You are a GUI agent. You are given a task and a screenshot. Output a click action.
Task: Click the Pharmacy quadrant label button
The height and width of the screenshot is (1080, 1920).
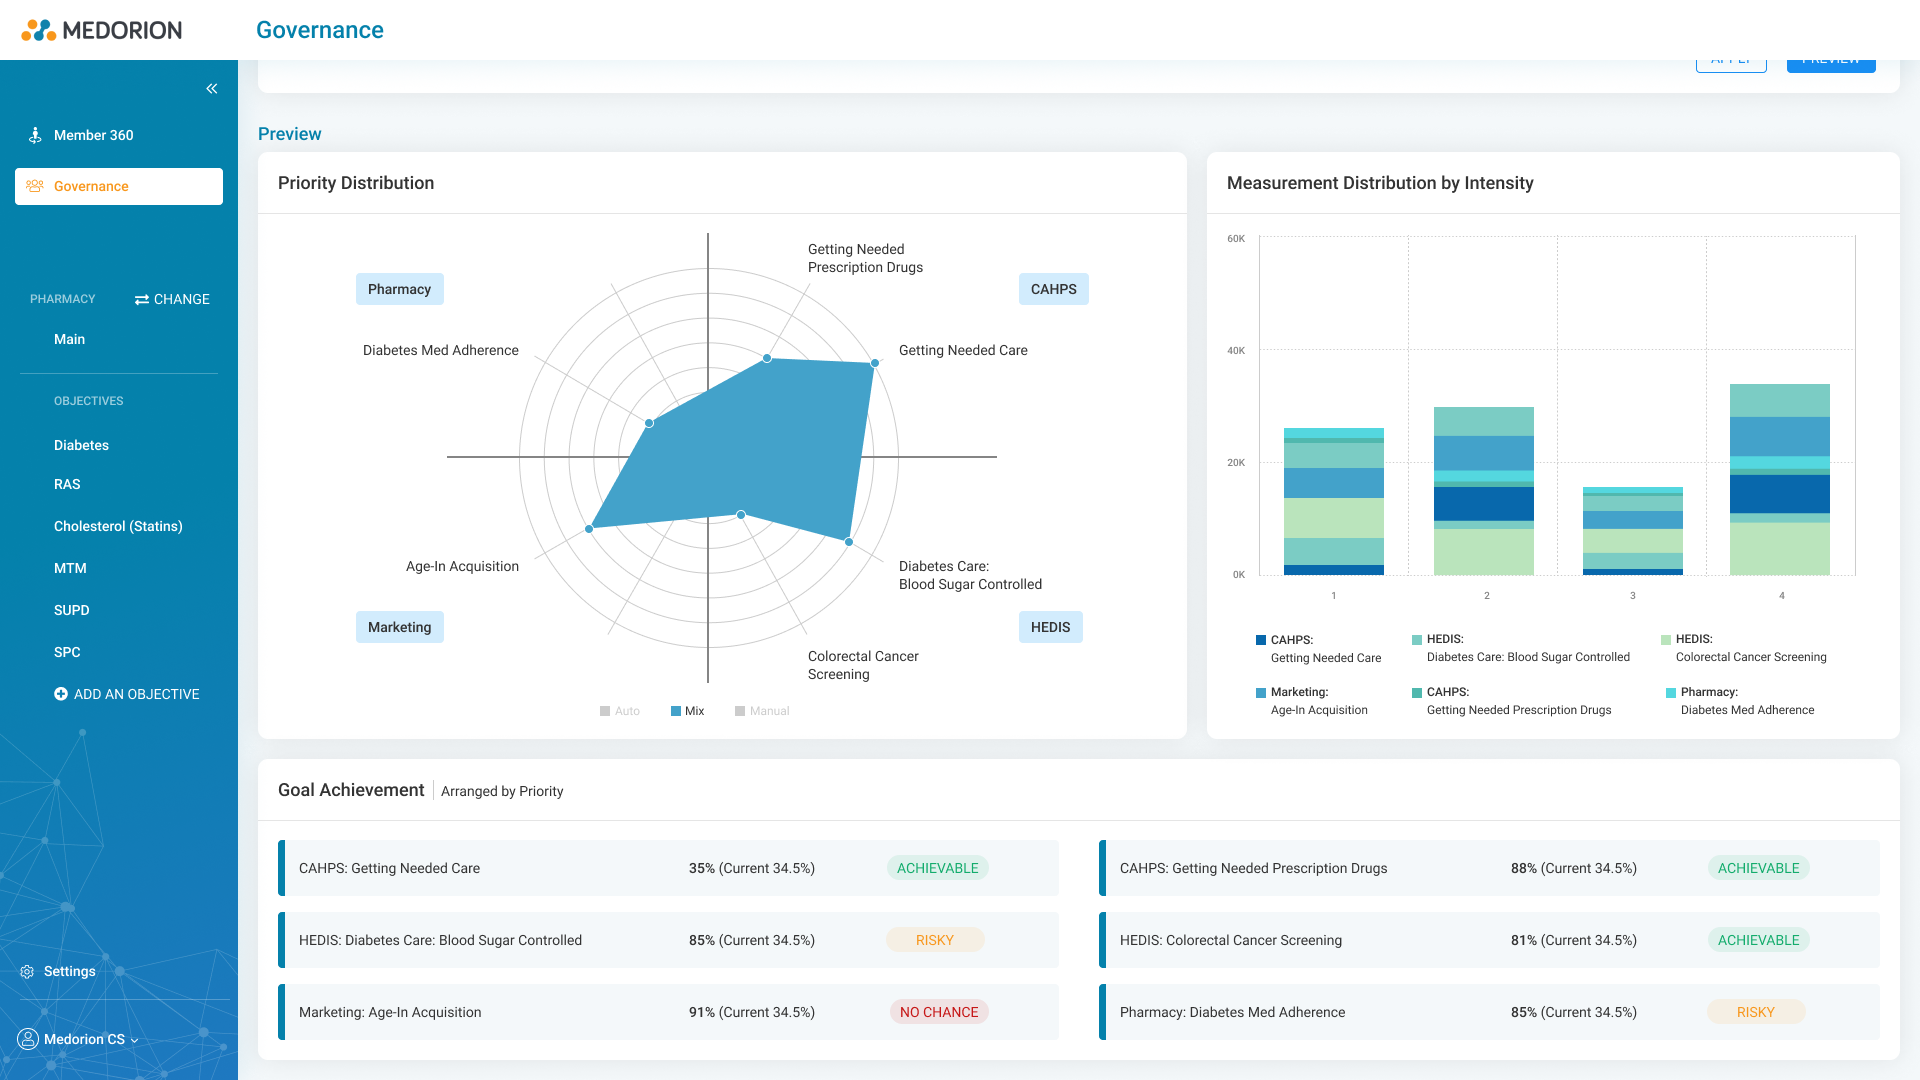point(400,289)
